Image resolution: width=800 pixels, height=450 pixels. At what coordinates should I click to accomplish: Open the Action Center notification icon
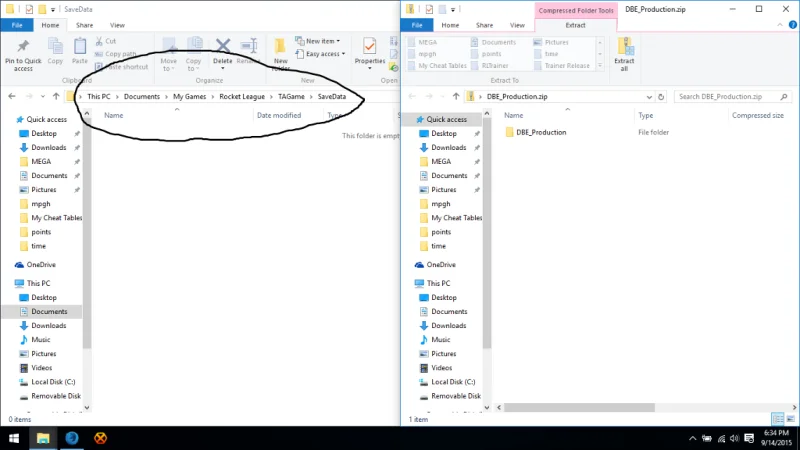click(x=749, y=438)
